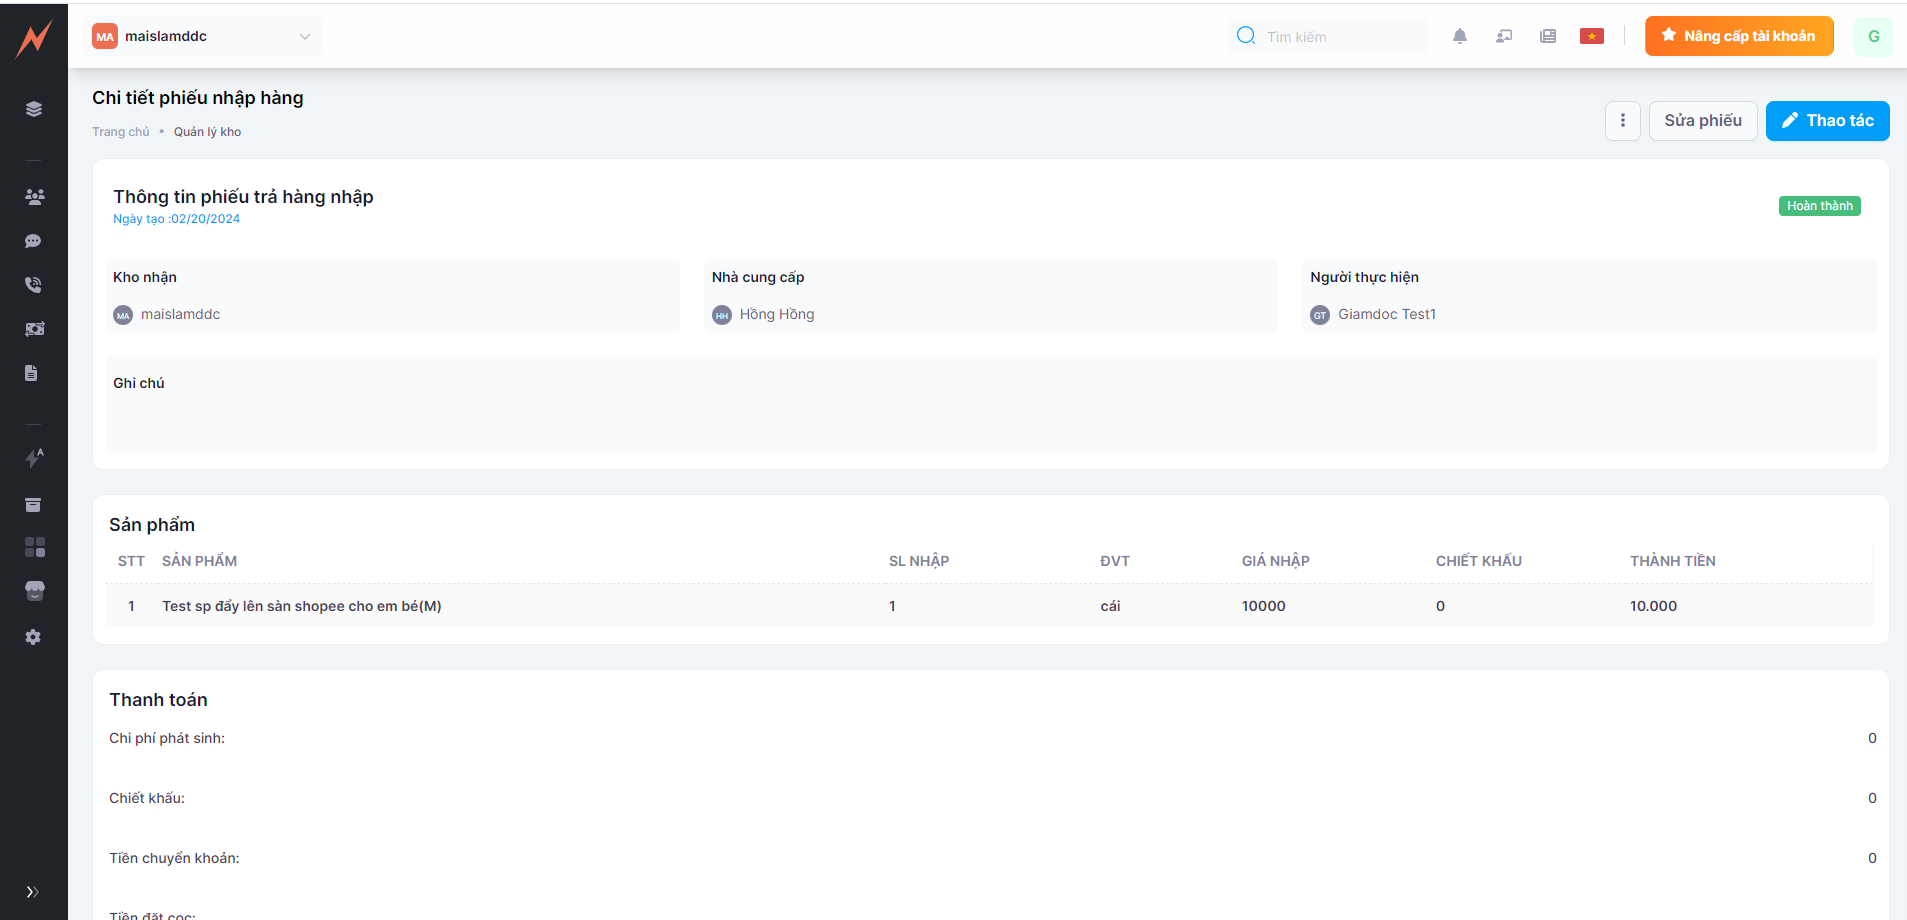This screenshot has width=1907, height=920.
Task: Expand the sidebar with double chevron
Action: [33, 892]
